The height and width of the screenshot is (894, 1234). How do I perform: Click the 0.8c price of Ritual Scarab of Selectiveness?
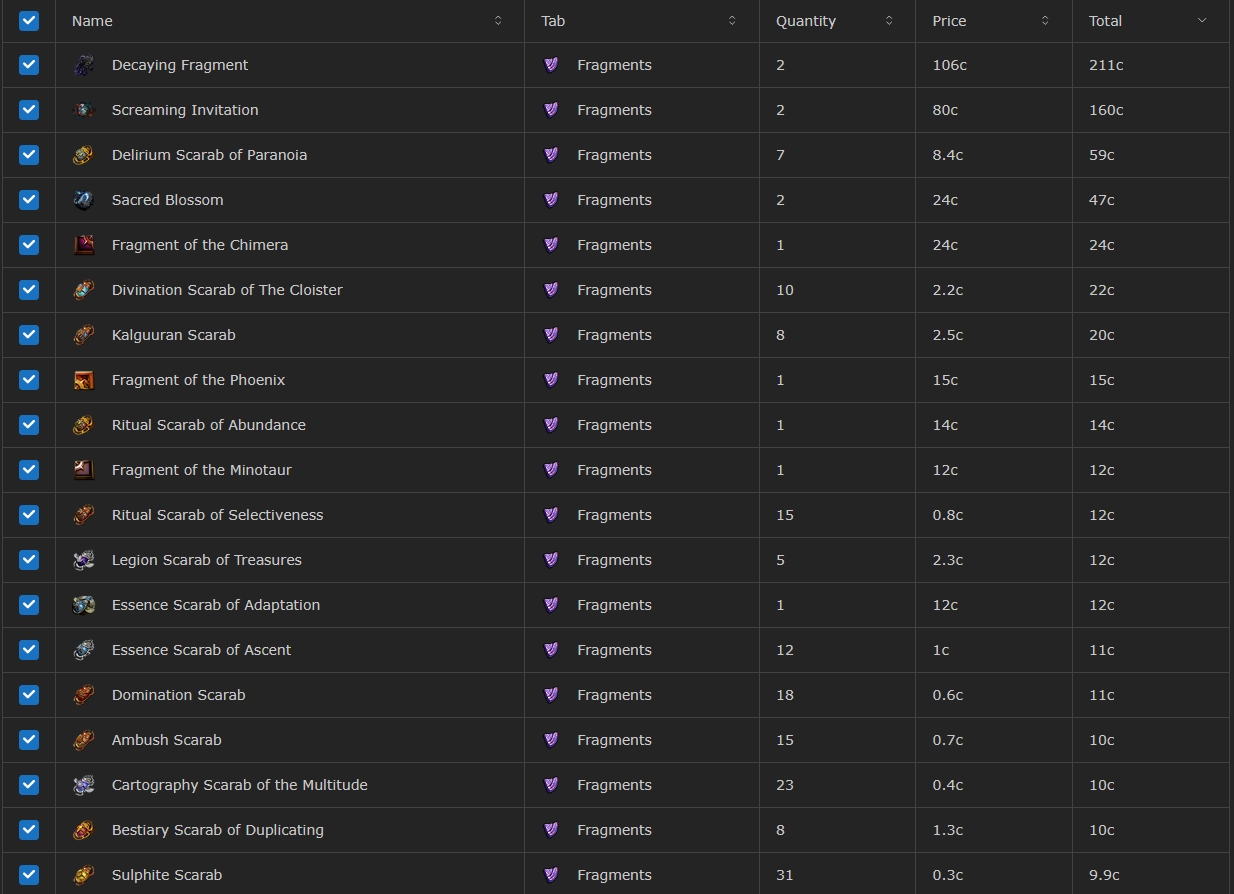click(947, 515)
